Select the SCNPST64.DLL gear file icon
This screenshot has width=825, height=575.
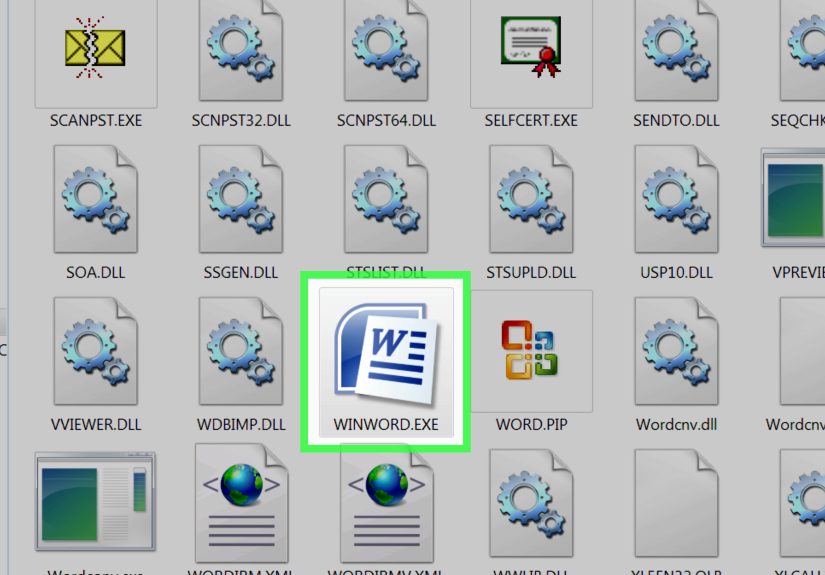(x=386, y=51)
